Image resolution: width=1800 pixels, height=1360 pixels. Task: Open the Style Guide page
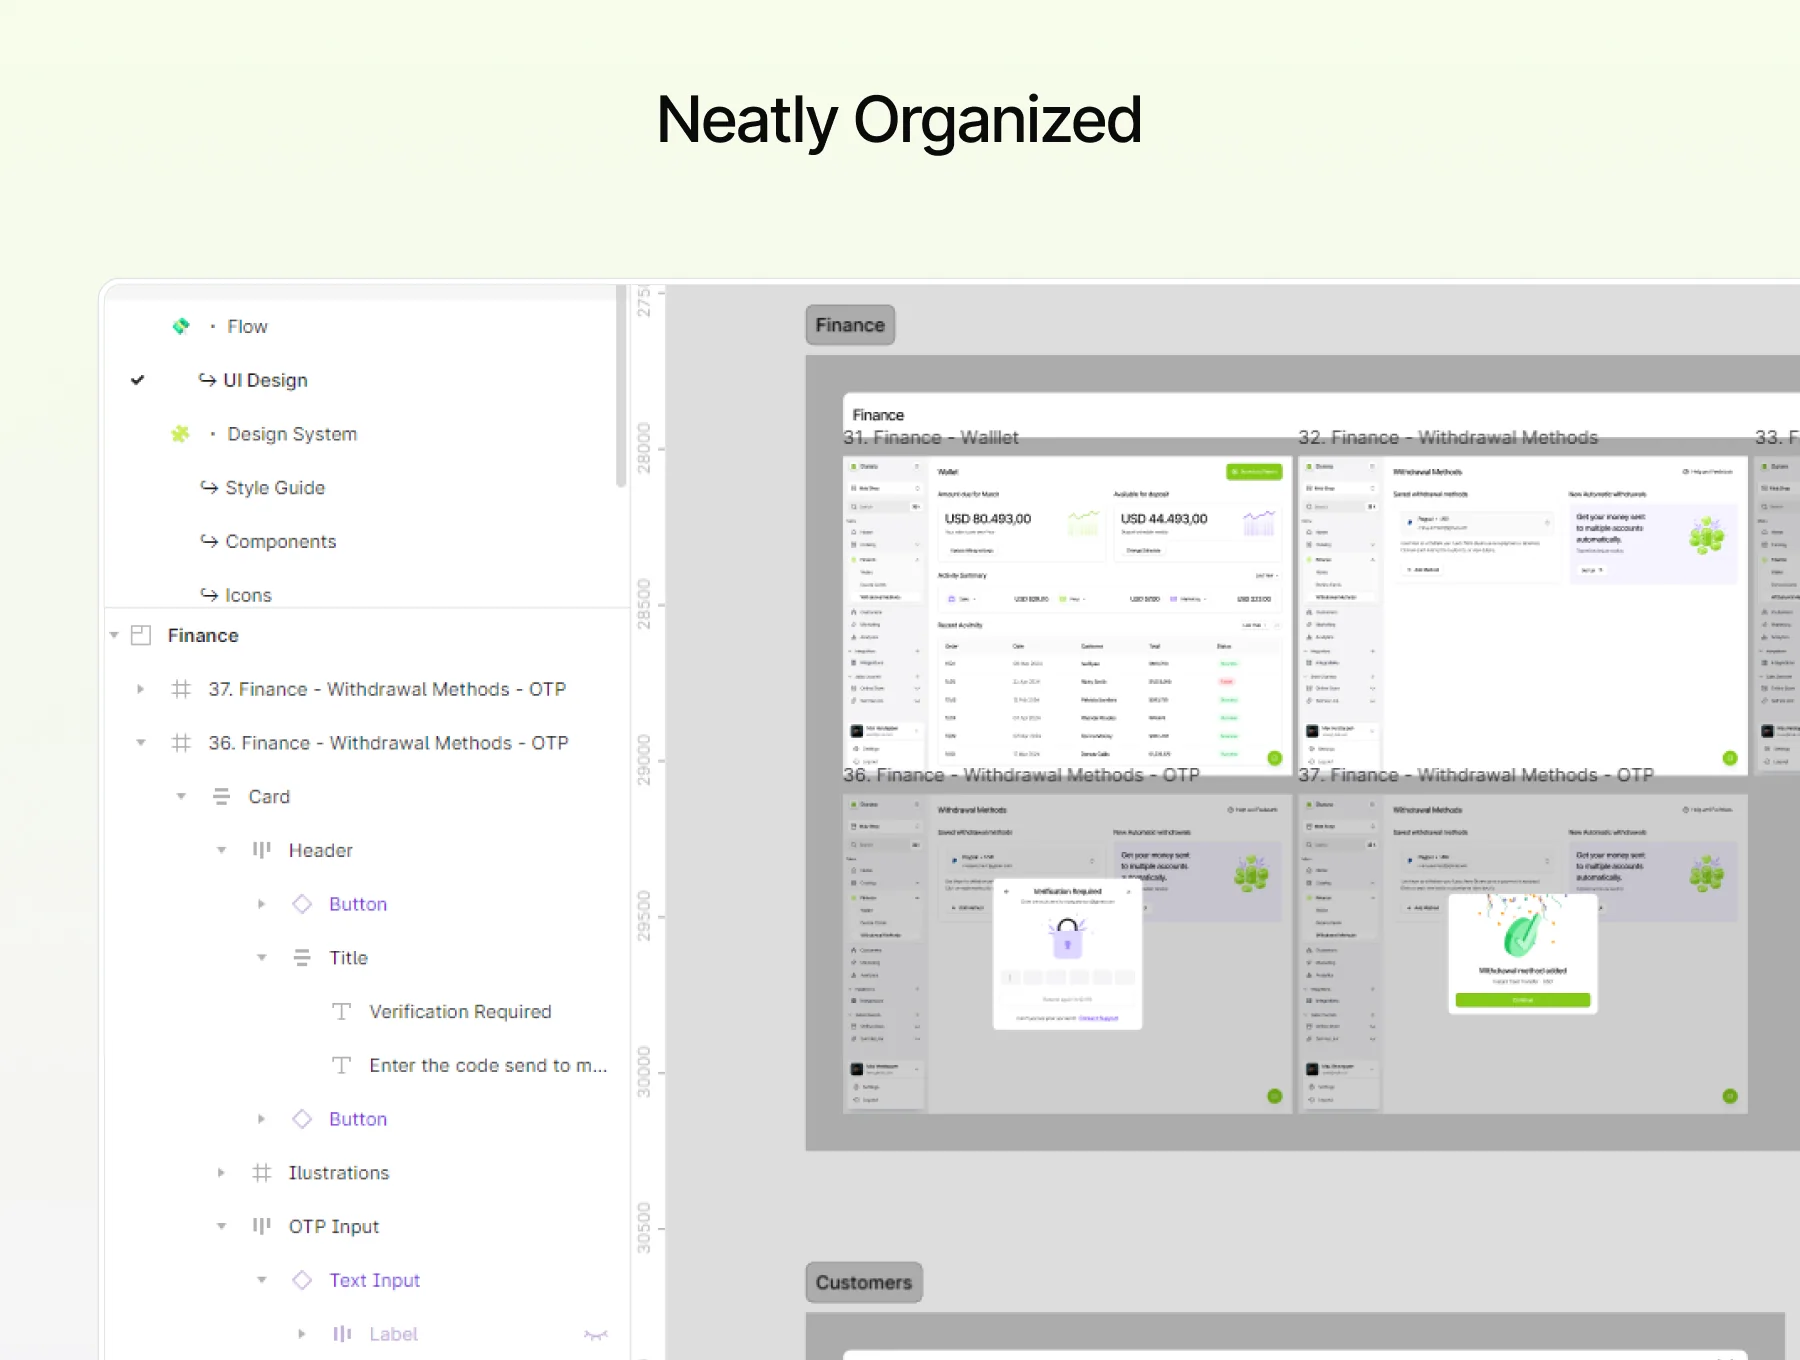tap(275, 487)
